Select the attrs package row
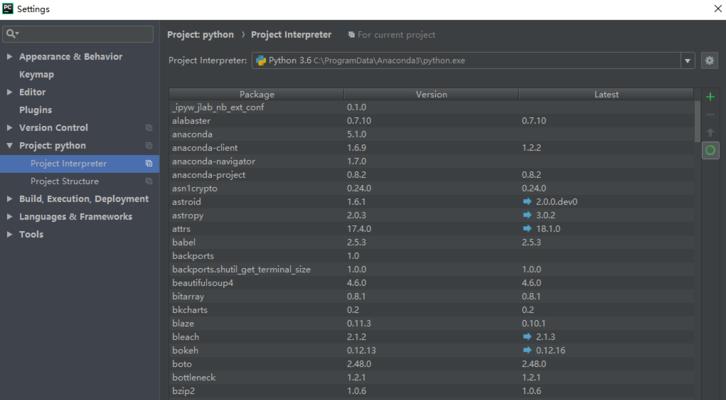726x400 pixels. tap(432, 229)
